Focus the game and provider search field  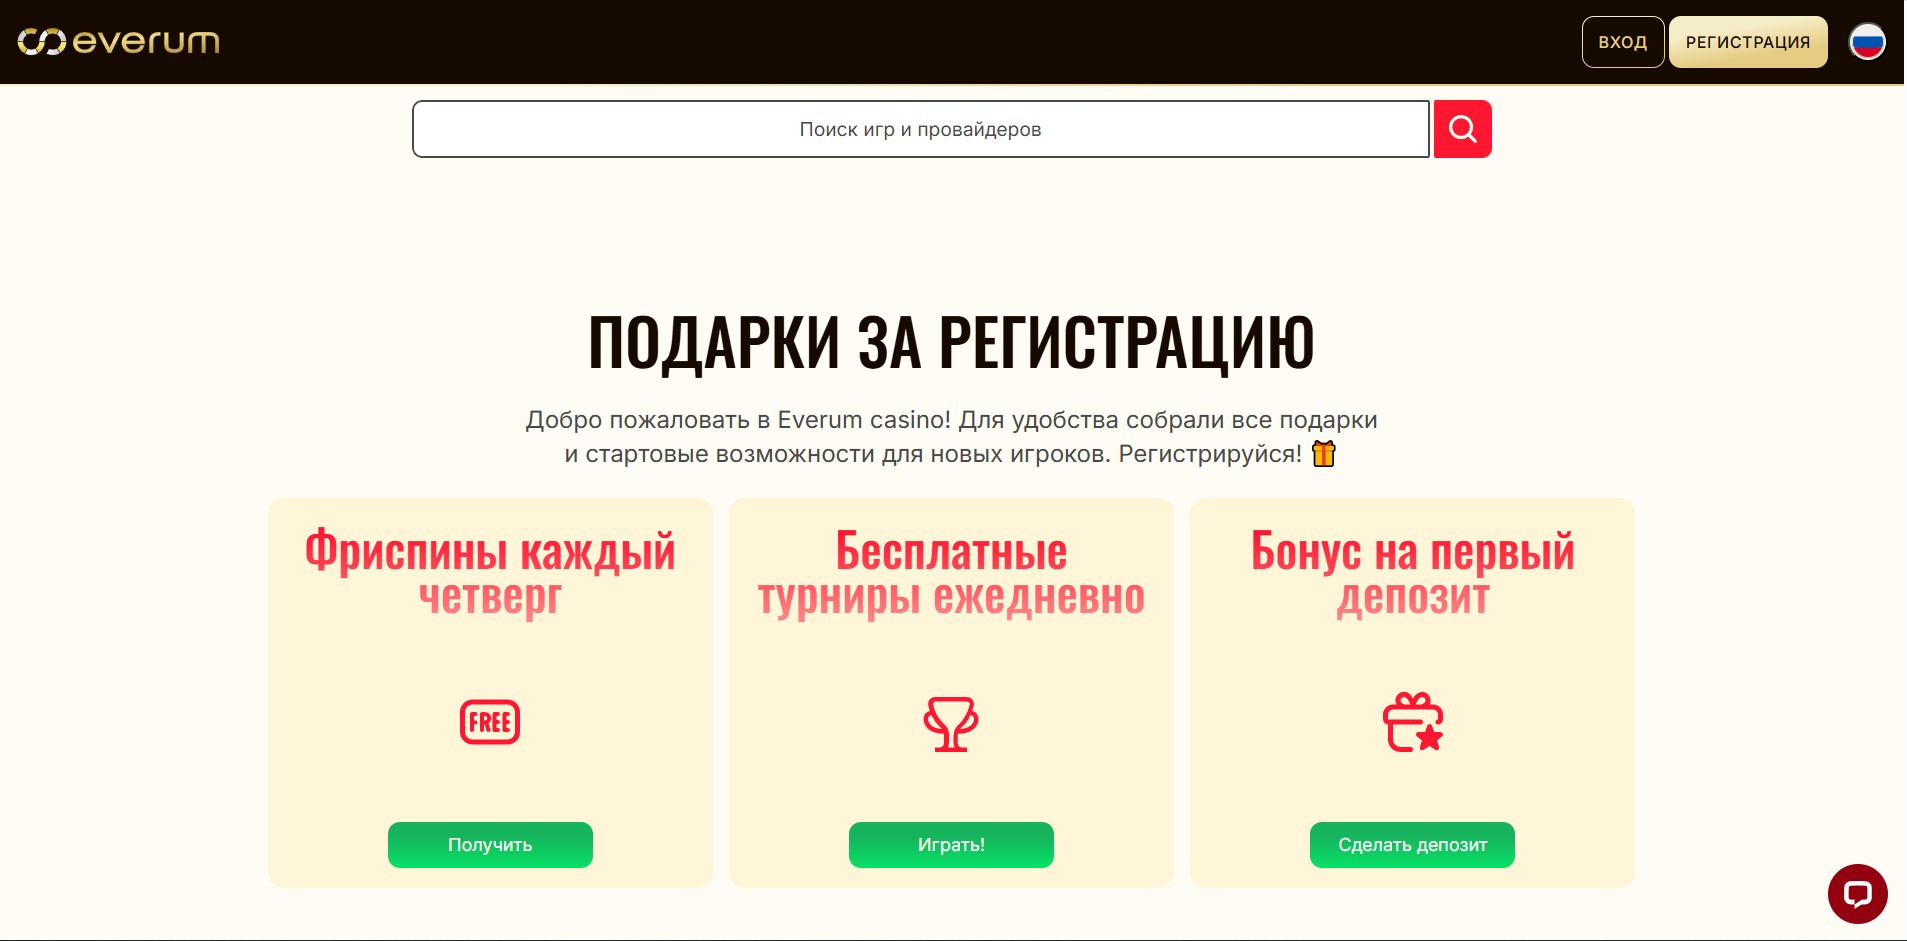pos(920,129)
